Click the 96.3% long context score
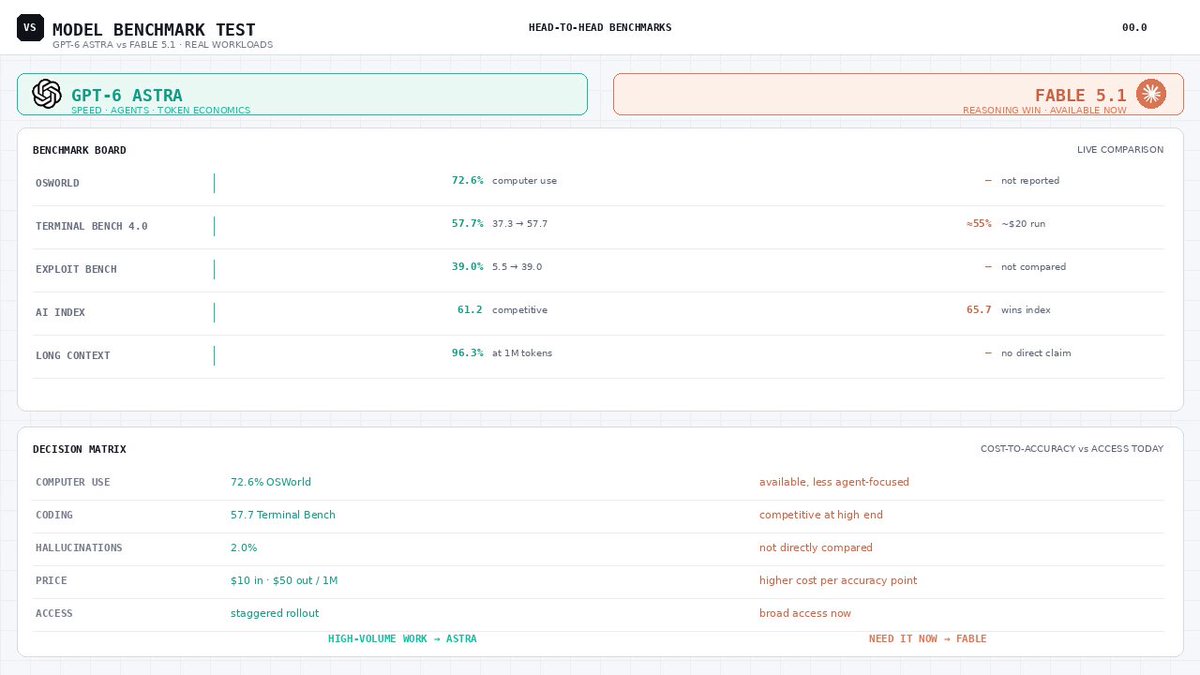The width and height of the screenshot is (1200, 675). coord(468,353)
